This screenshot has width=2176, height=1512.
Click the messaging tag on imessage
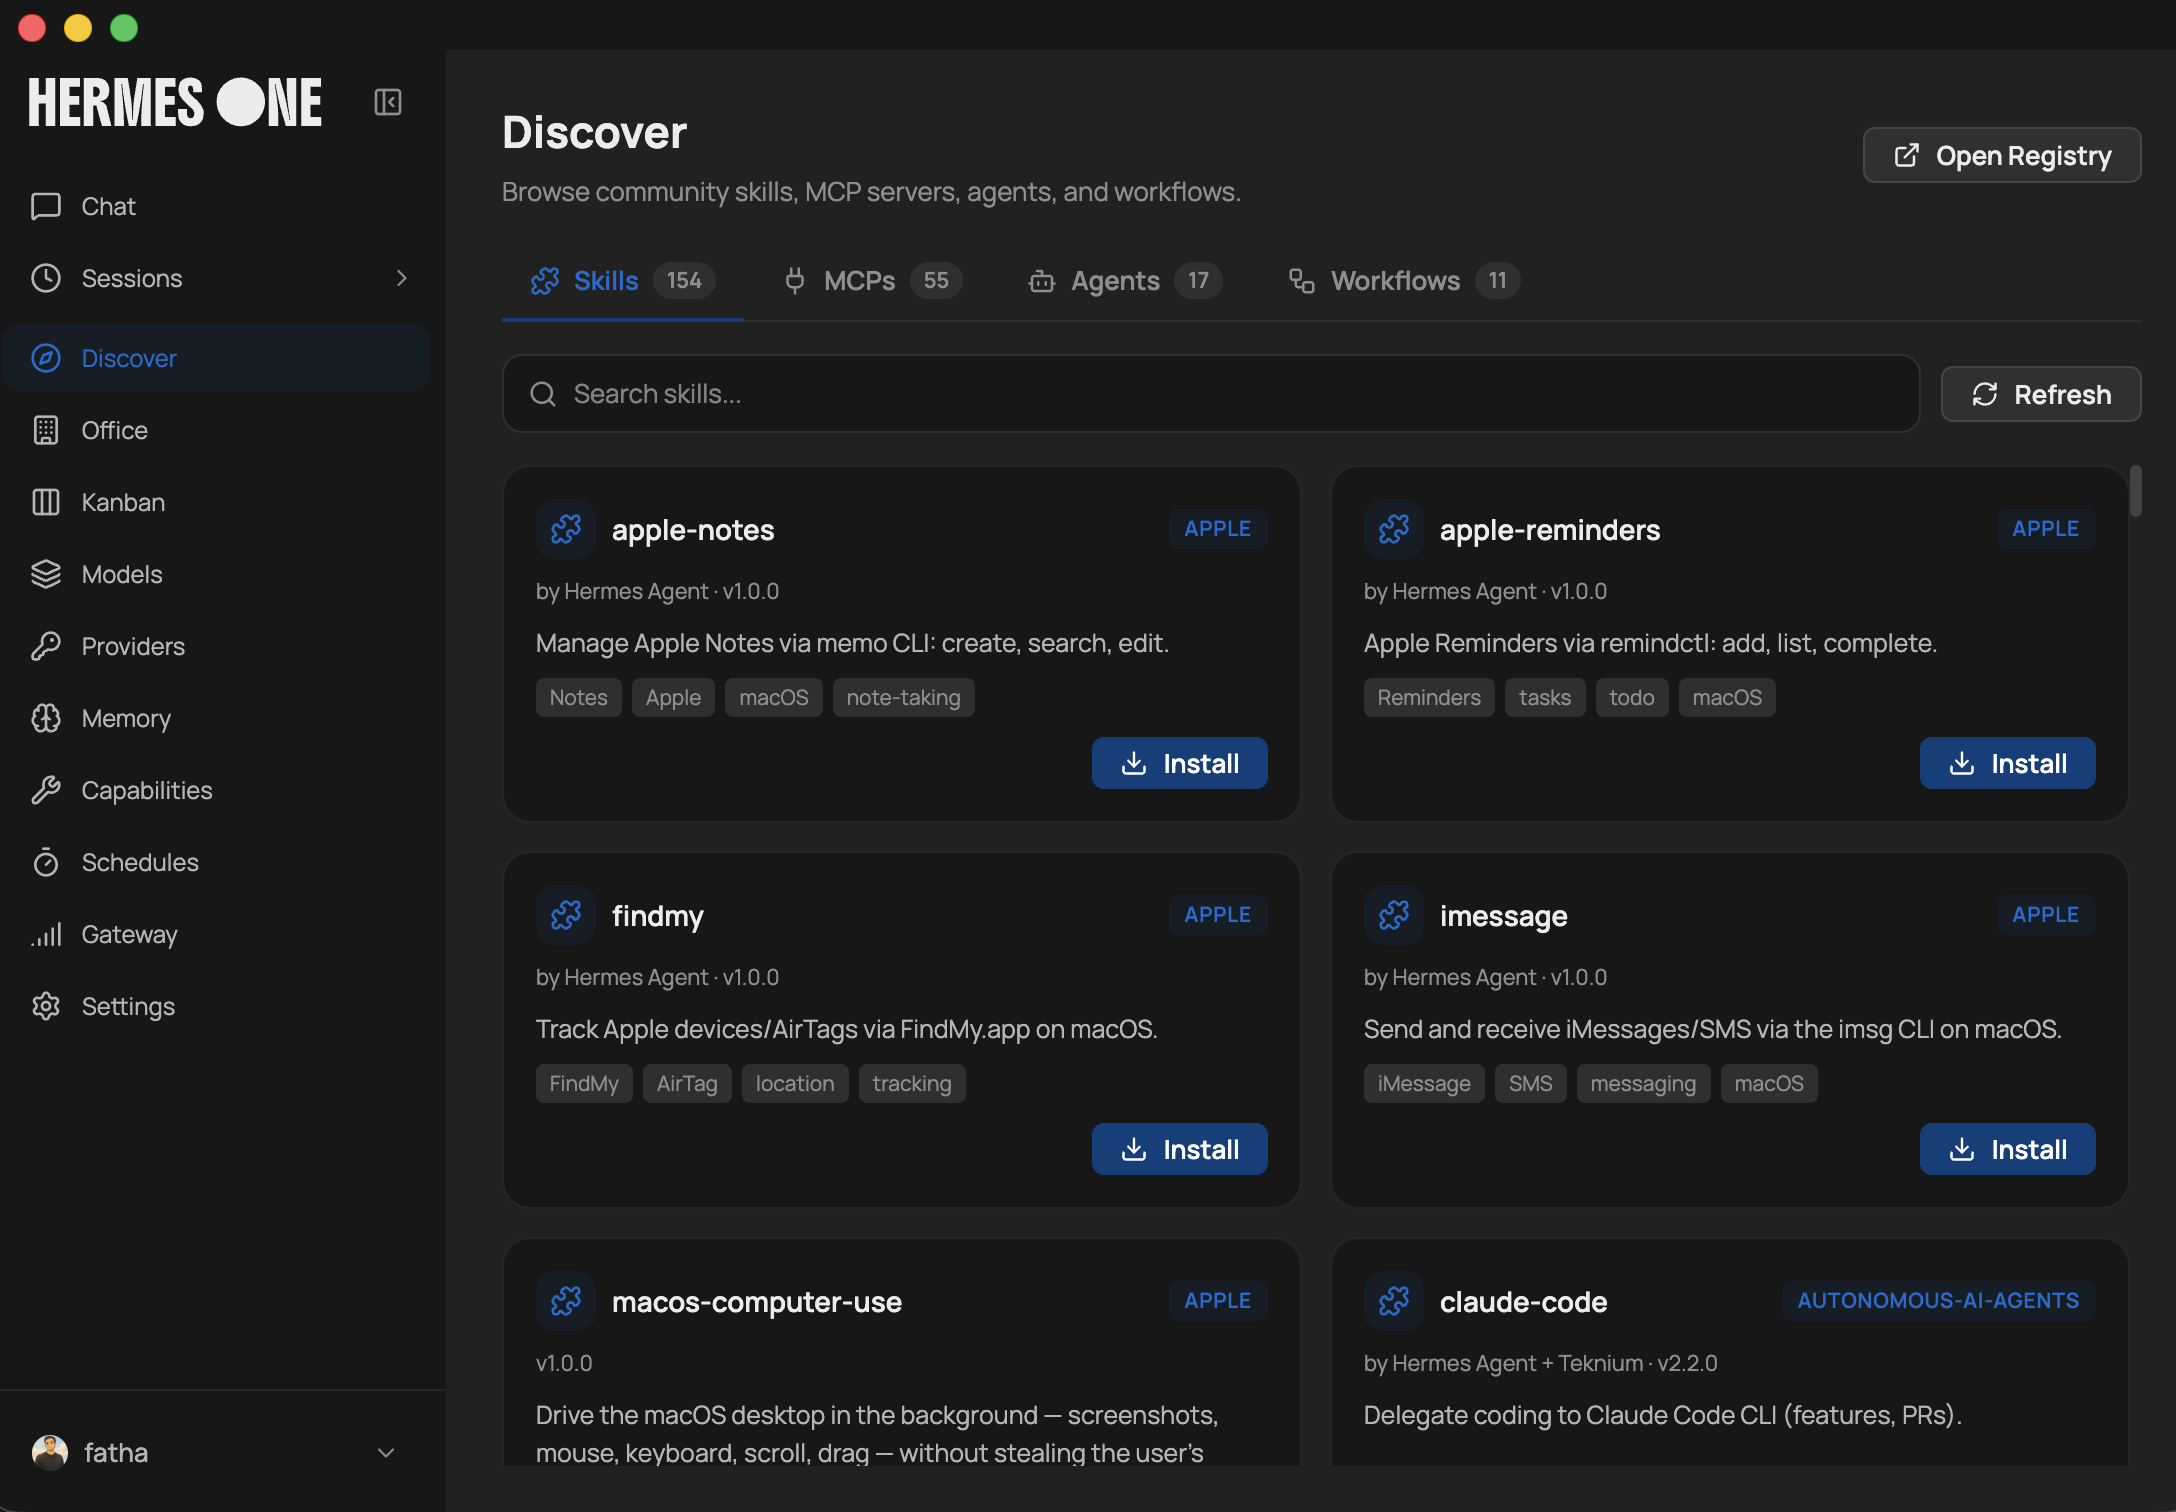pos(1643,1084)
